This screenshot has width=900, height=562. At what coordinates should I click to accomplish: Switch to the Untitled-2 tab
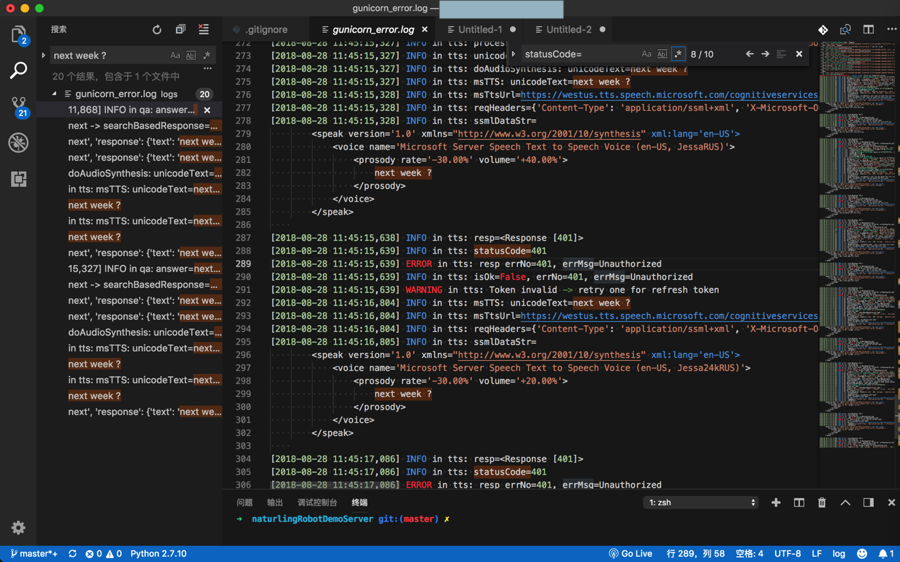click(x=567, y=30)
